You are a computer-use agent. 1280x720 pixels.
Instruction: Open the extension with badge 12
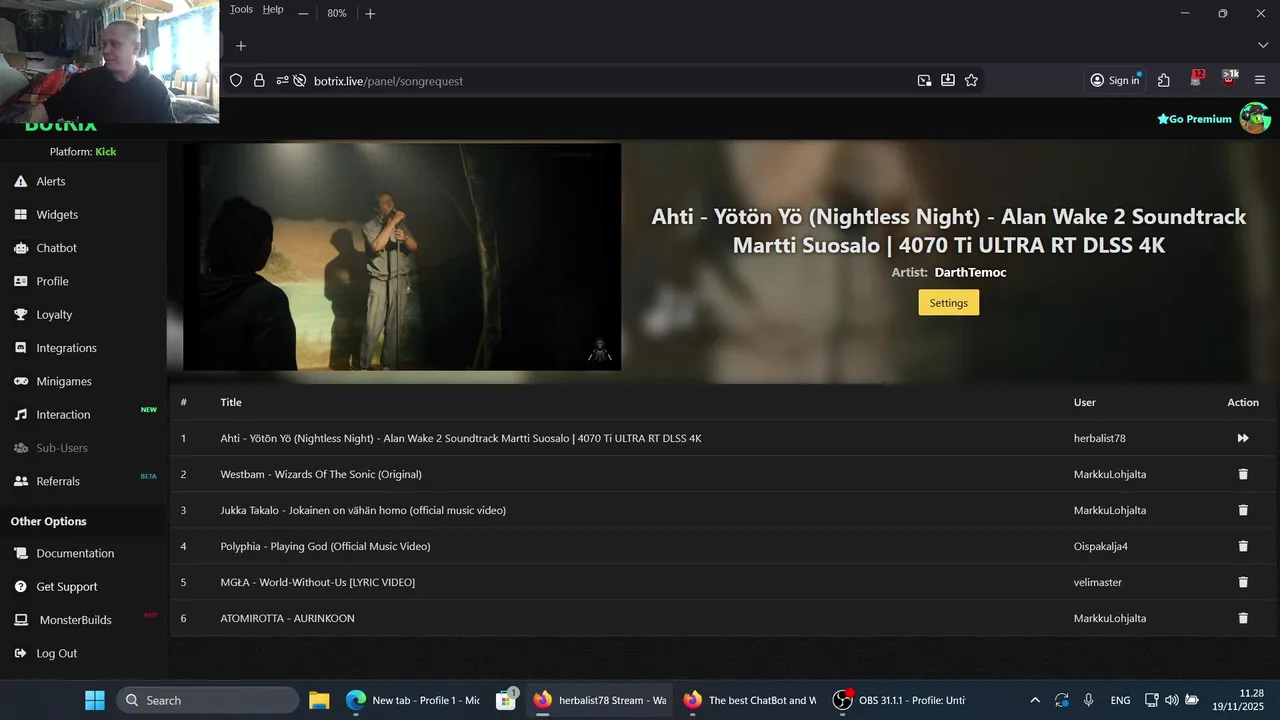click(x=1196, y=80)
